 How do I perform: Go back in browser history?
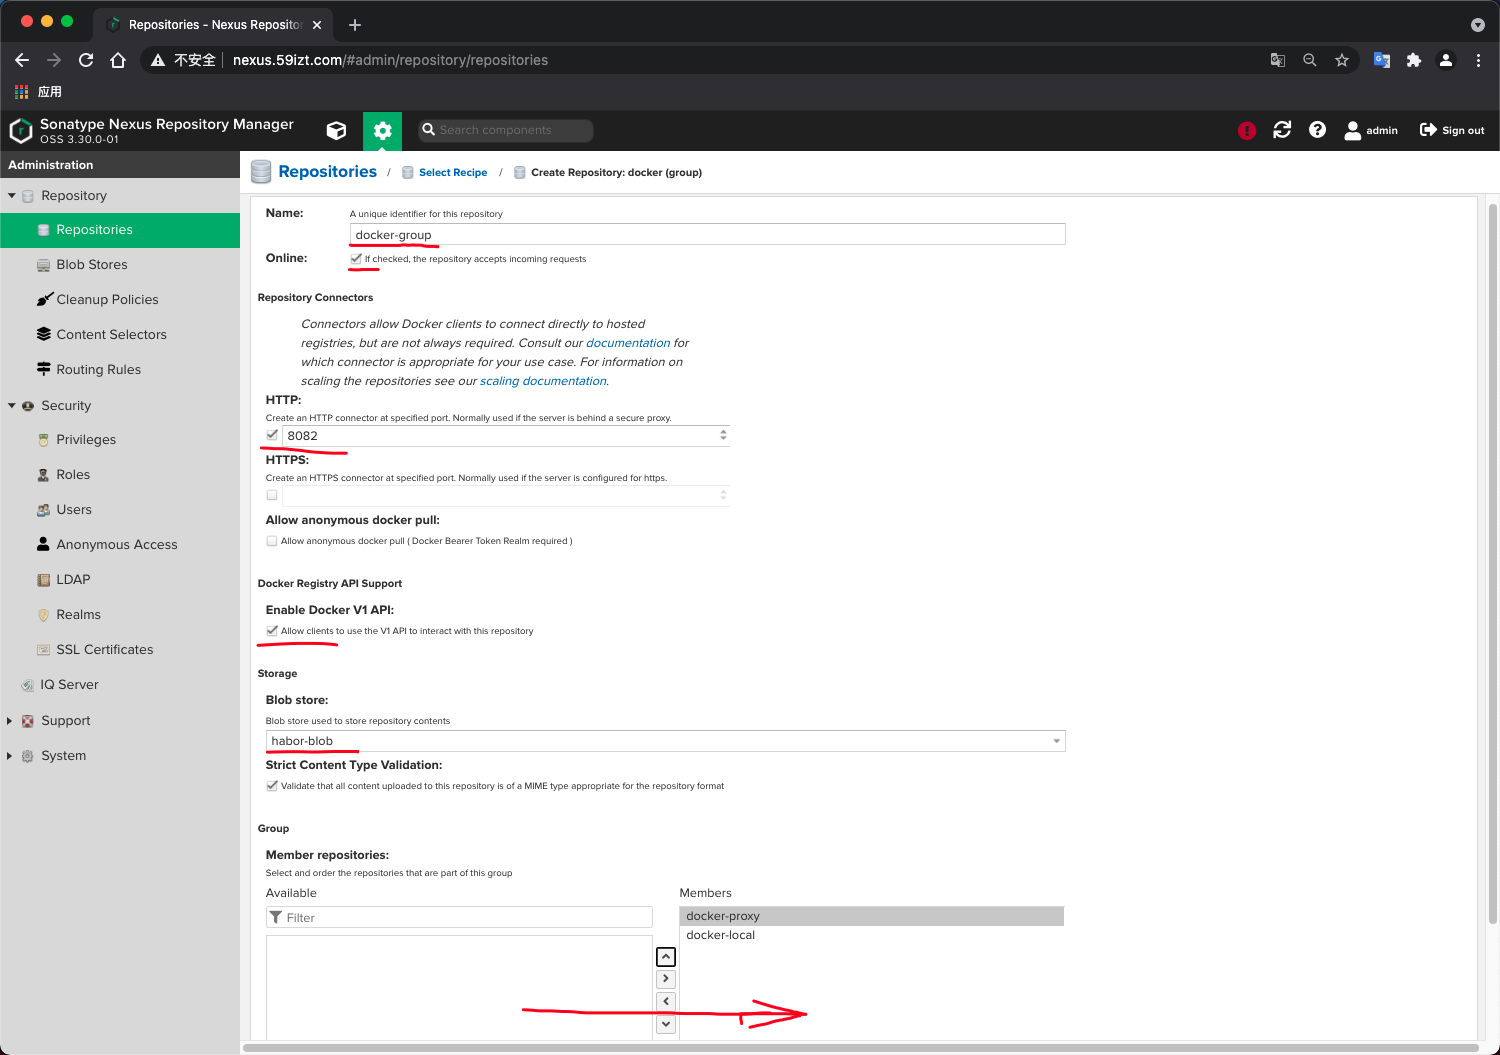pos(22,60)
